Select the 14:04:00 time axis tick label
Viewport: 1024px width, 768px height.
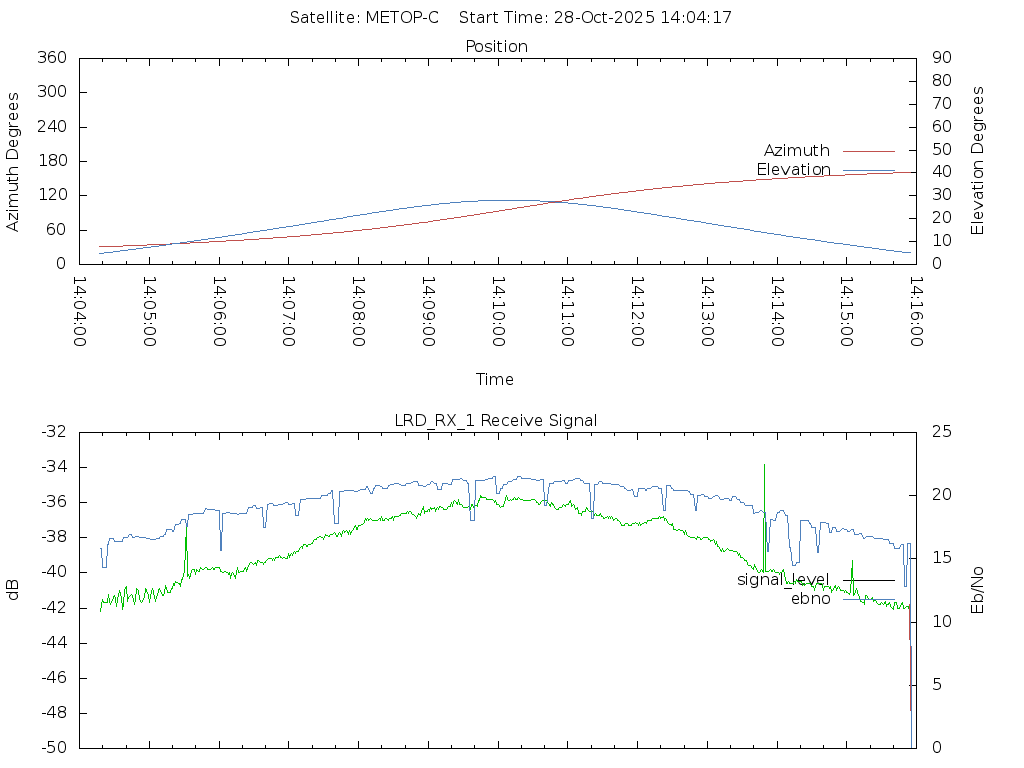click(x=79, y=311)
